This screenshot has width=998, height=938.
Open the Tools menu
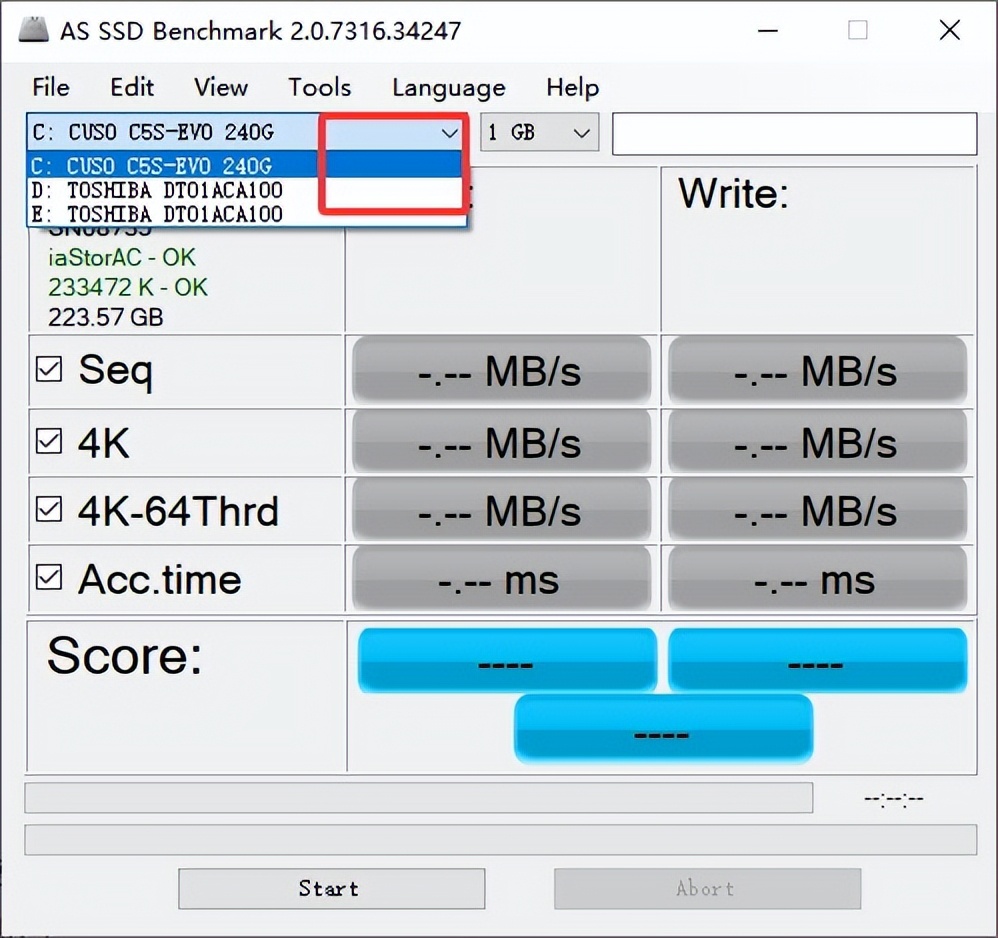(x=319, y=87)
